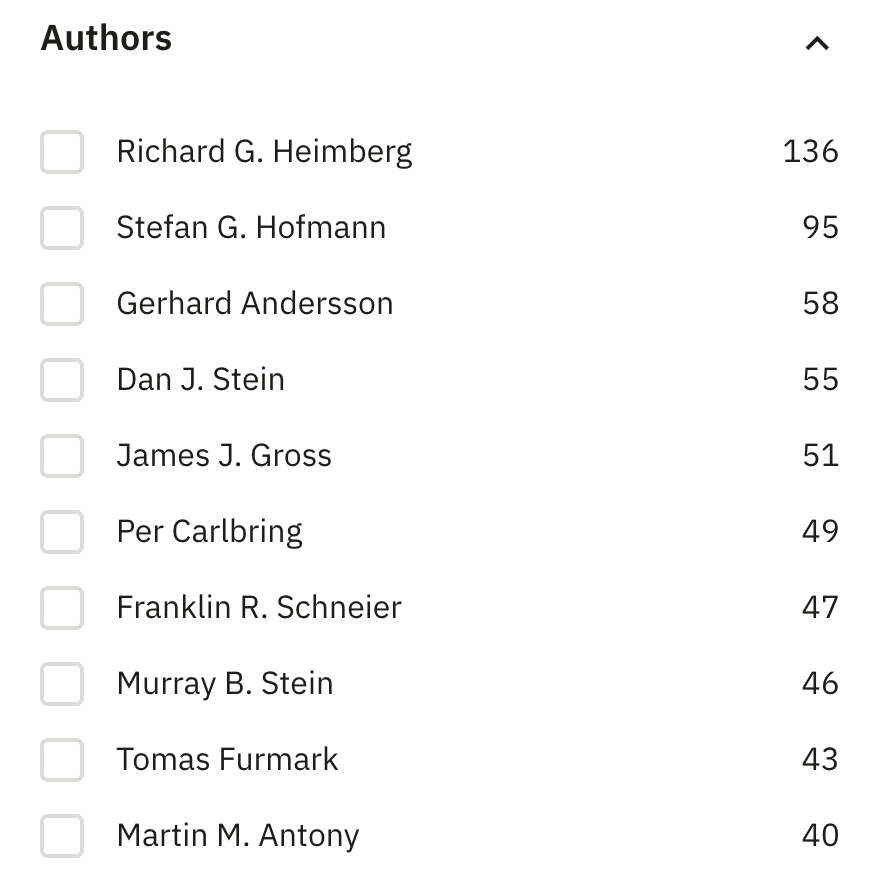The width and height of the screenshot is (886, 888).
Task: Click the count 40 beside Martin M. Antony
Action: point(822,836)
